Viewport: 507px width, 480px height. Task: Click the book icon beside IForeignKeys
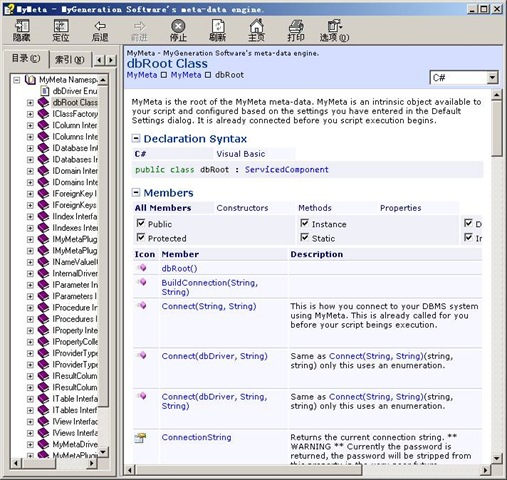coord(43,205)
